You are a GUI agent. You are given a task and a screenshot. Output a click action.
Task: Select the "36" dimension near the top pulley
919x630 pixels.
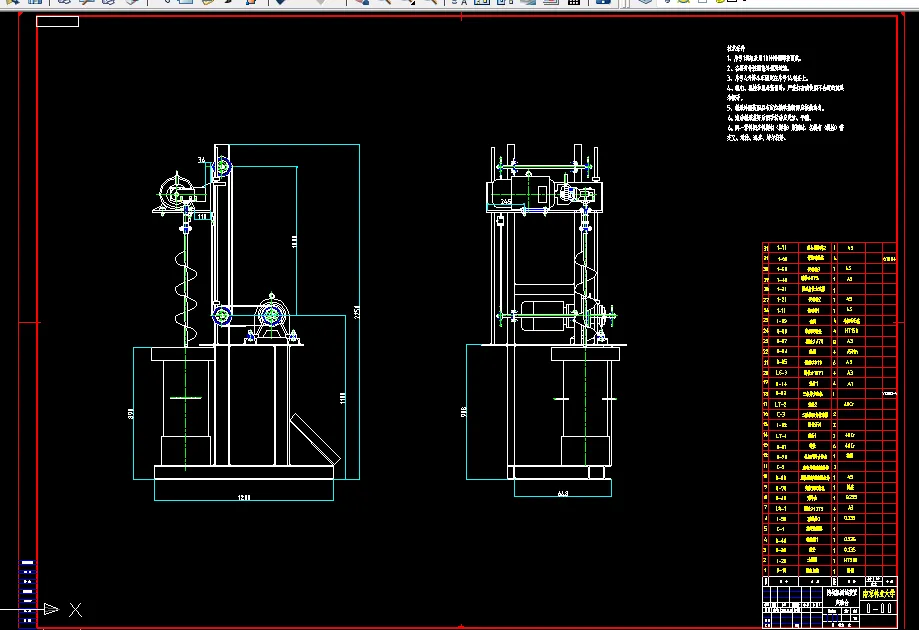pos(202,160)
